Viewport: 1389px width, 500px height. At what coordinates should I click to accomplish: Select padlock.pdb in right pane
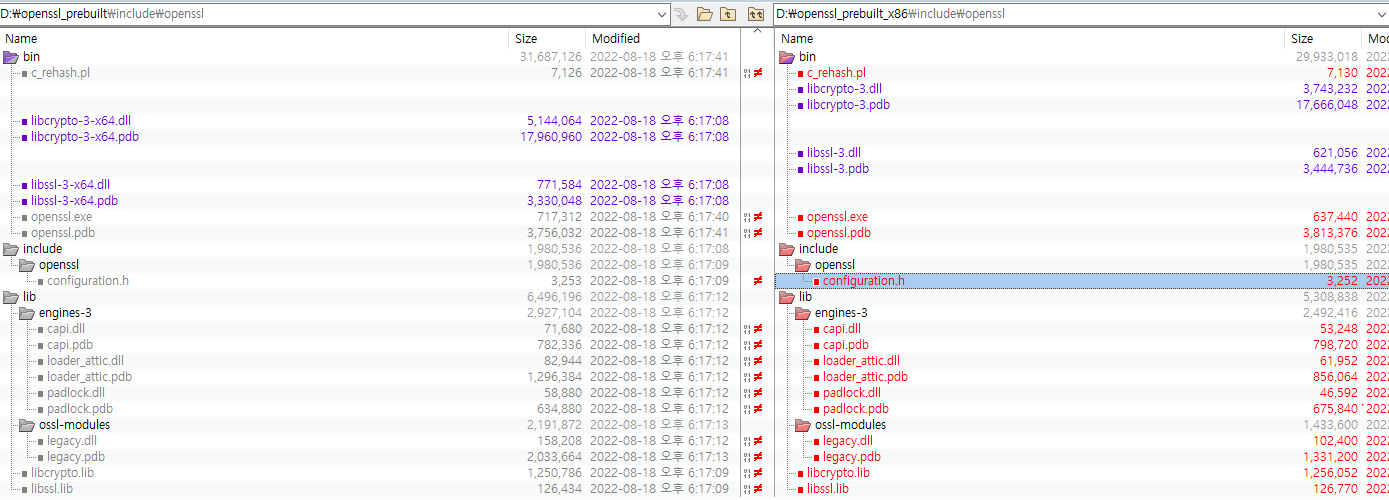click(856, 409)
